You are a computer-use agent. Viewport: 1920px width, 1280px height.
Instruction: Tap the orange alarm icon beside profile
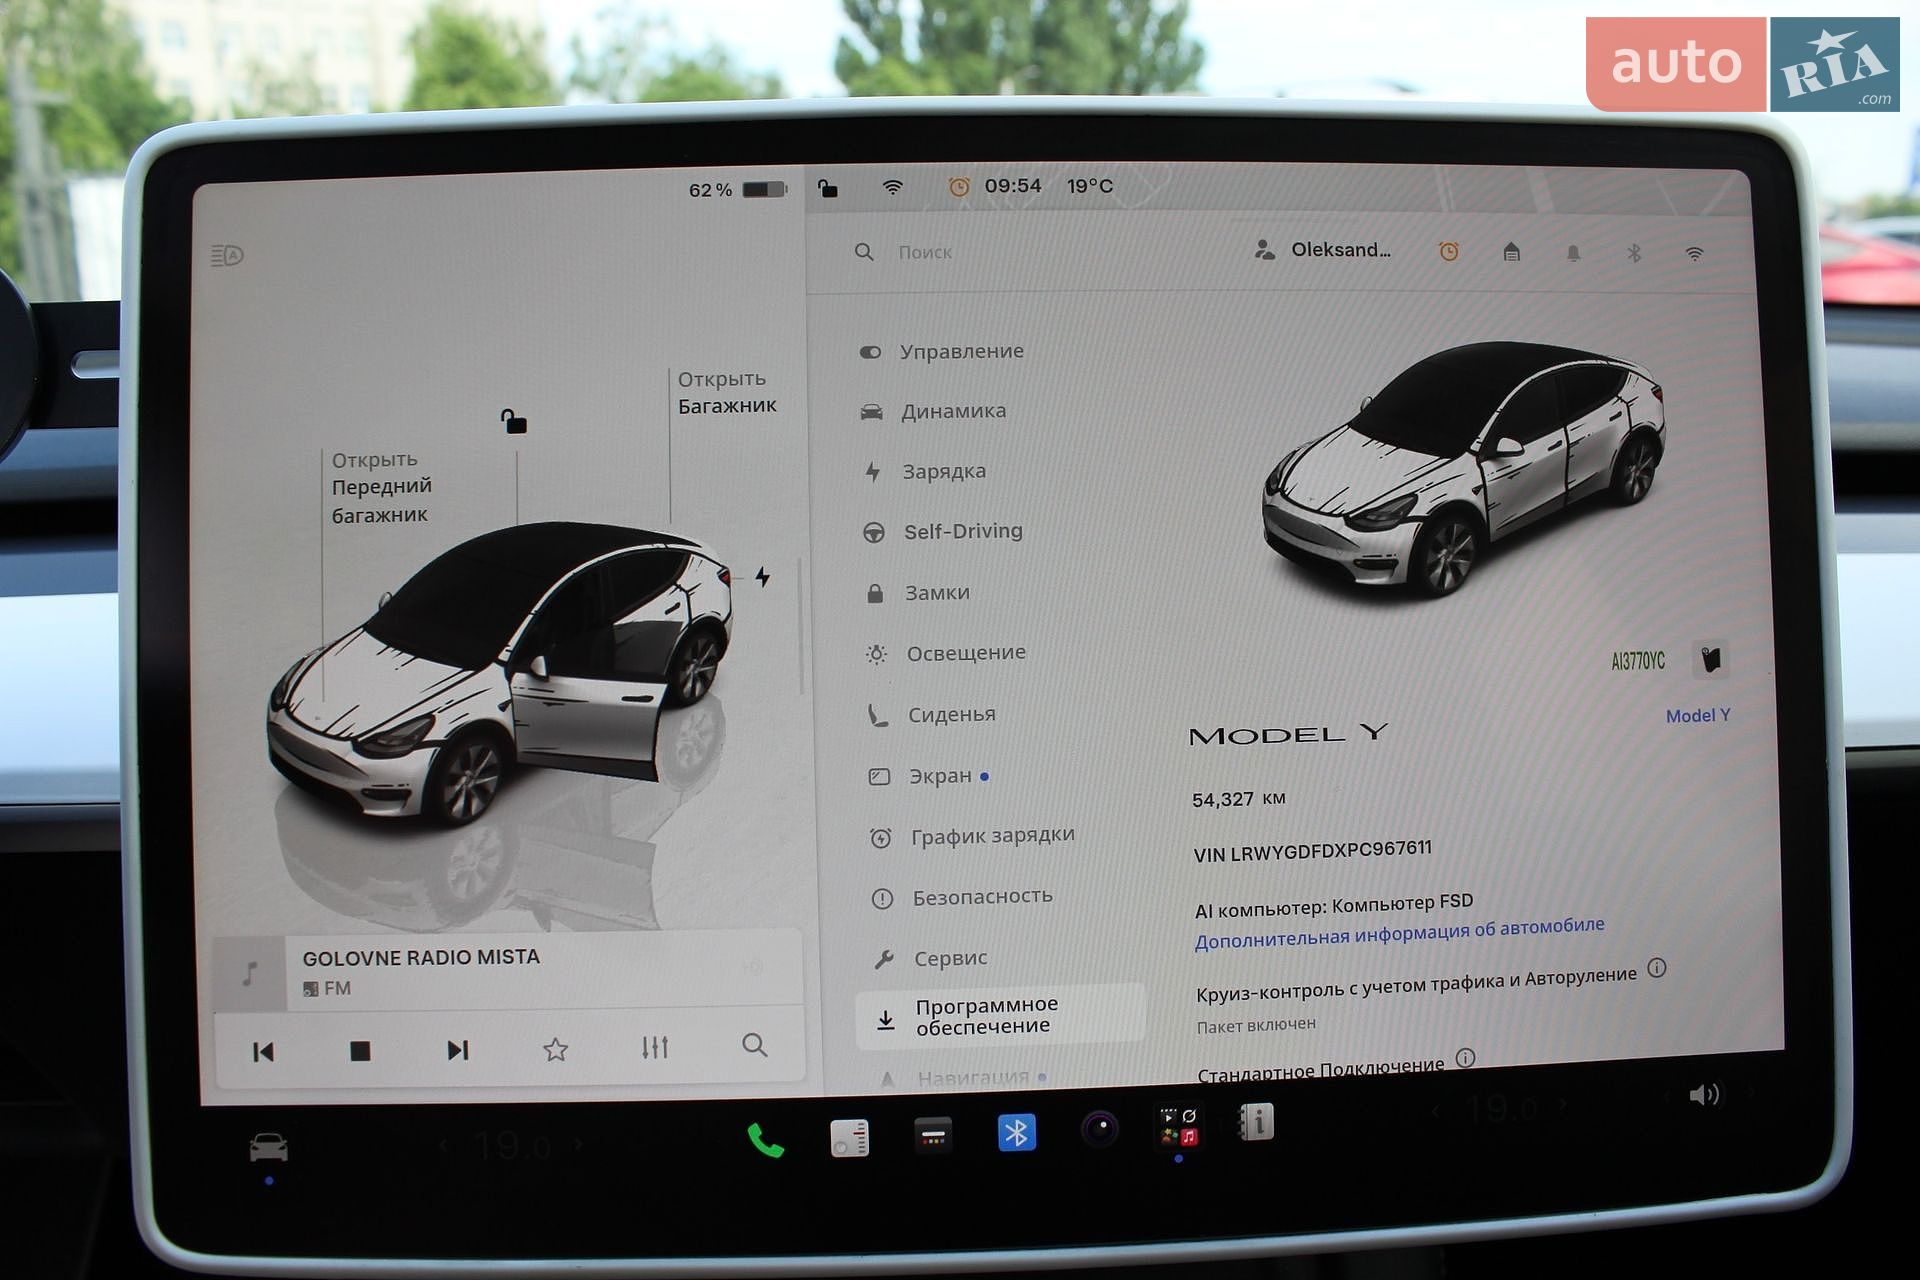[1448, 251]
